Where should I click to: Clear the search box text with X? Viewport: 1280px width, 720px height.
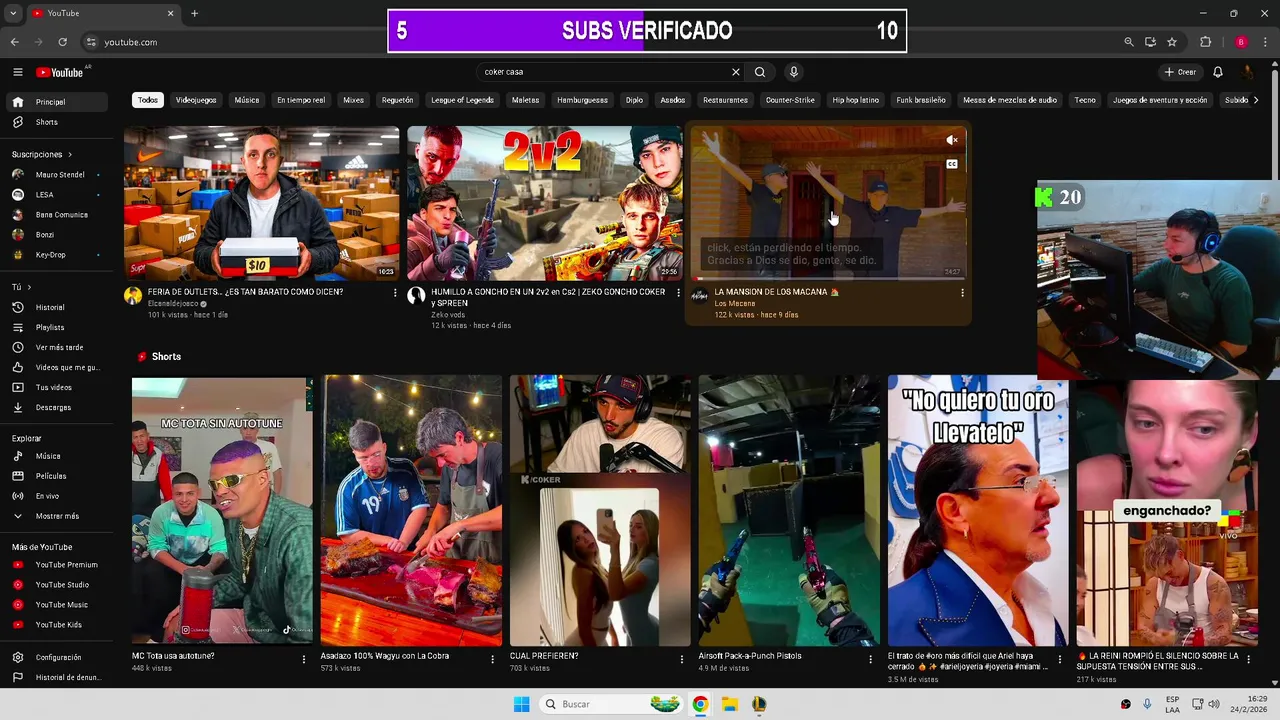736,72
